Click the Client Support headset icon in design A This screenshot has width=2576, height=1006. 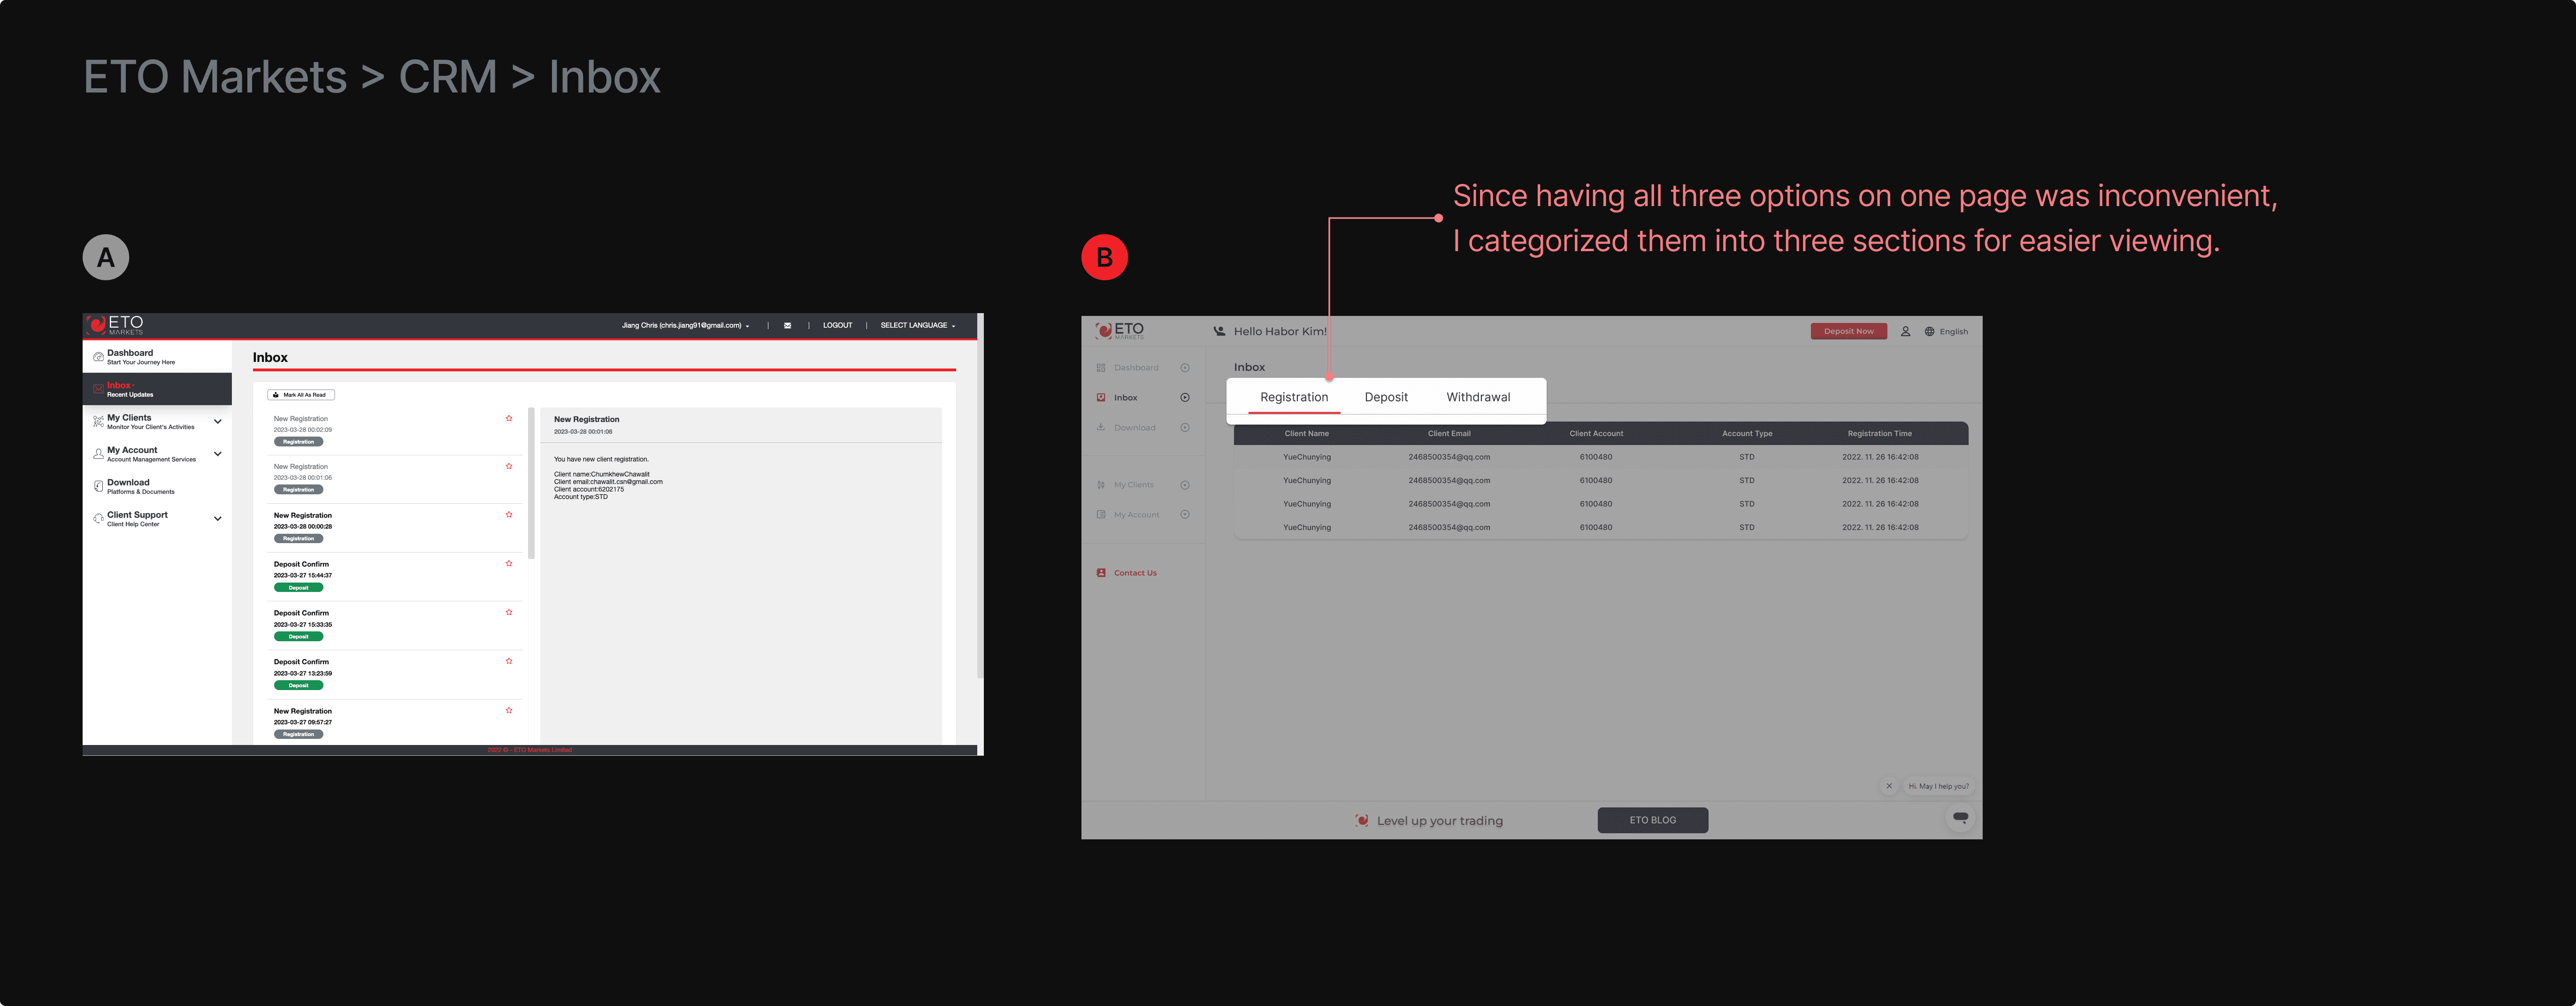pyautogui.click(x=98, y=519)
